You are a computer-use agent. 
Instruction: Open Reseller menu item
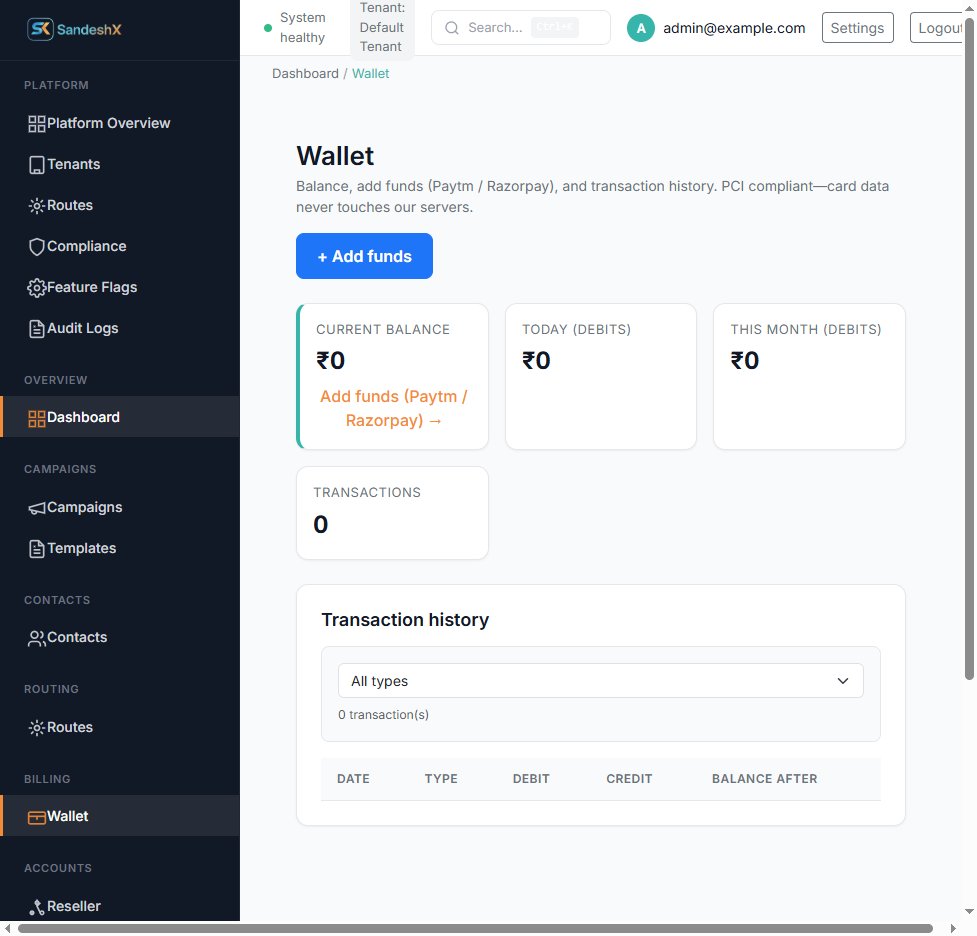[x=120, y=907]
